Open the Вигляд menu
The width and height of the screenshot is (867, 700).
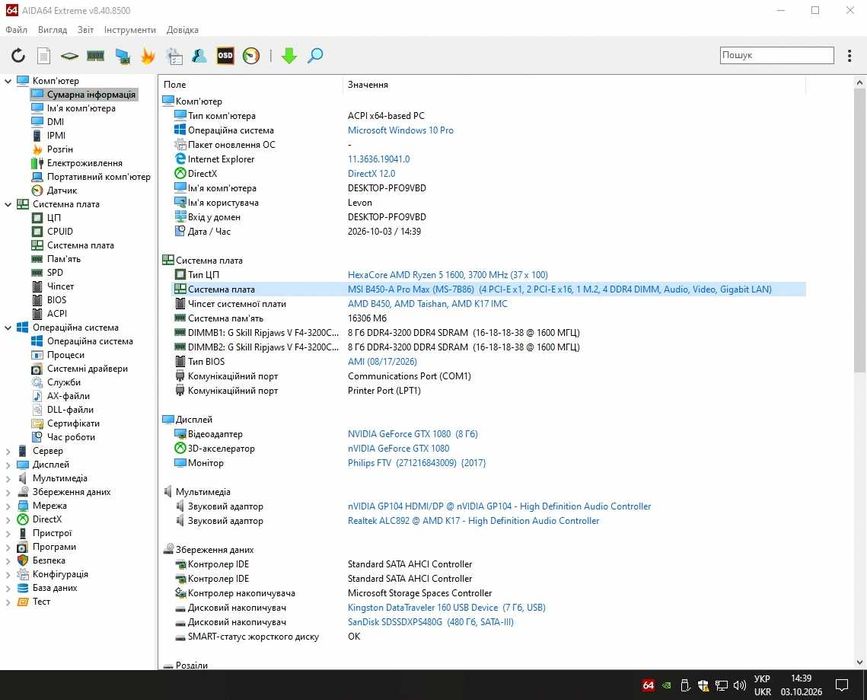click(53, 30)
